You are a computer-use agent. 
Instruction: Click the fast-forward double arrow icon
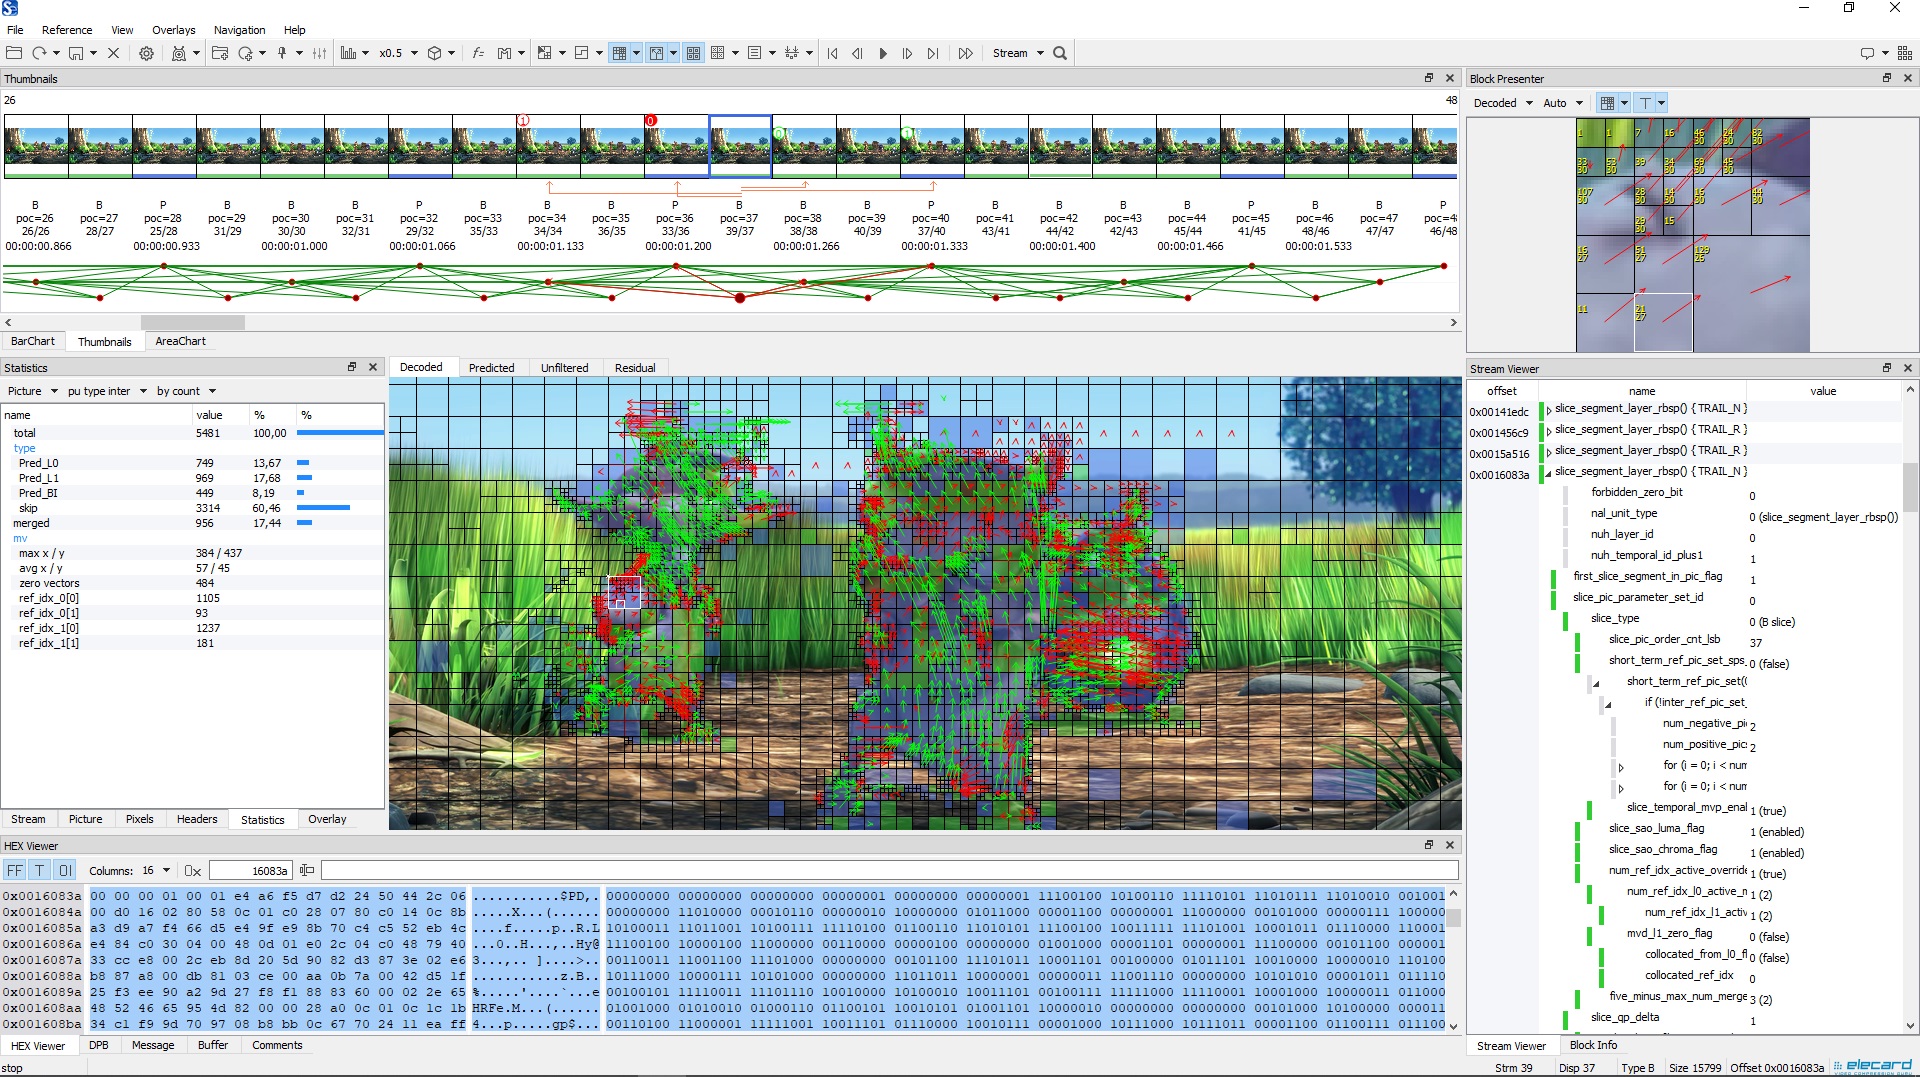point(964,54)
